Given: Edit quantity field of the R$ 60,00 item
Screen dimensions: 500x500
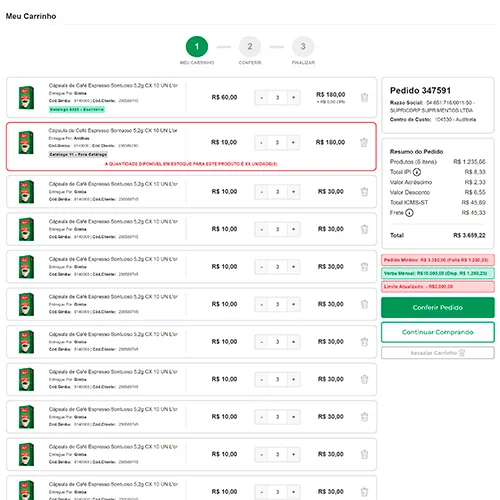Looking at the screenshot, I should coord(277,98).
